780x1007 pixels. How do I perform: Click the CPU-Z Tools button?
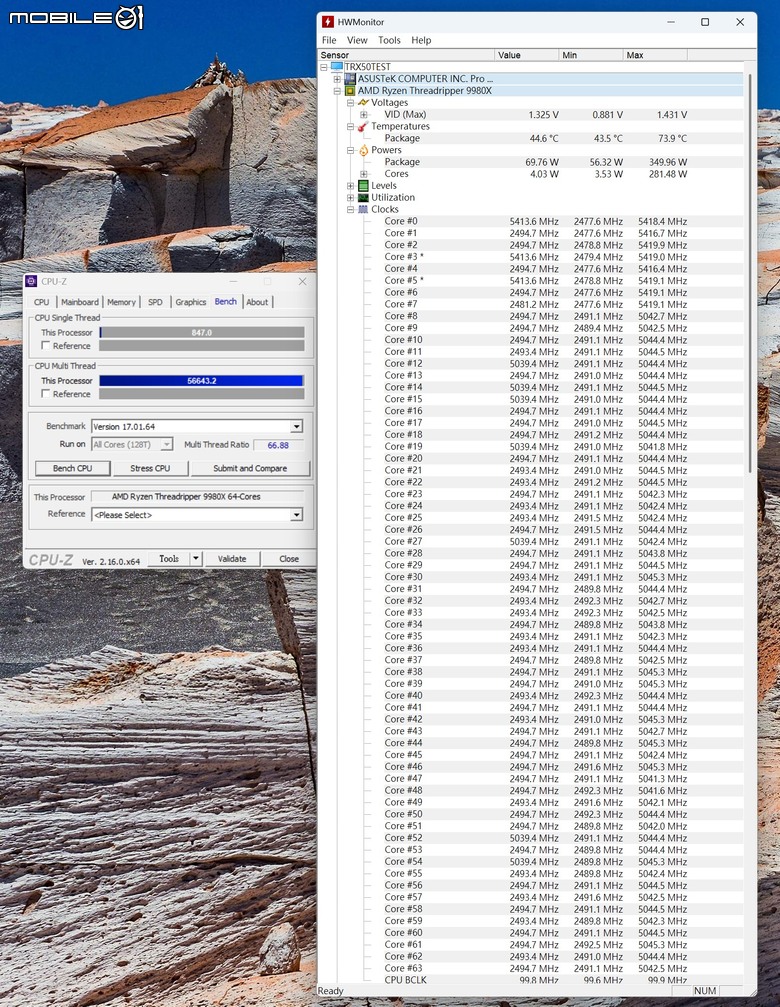(169, 559)
